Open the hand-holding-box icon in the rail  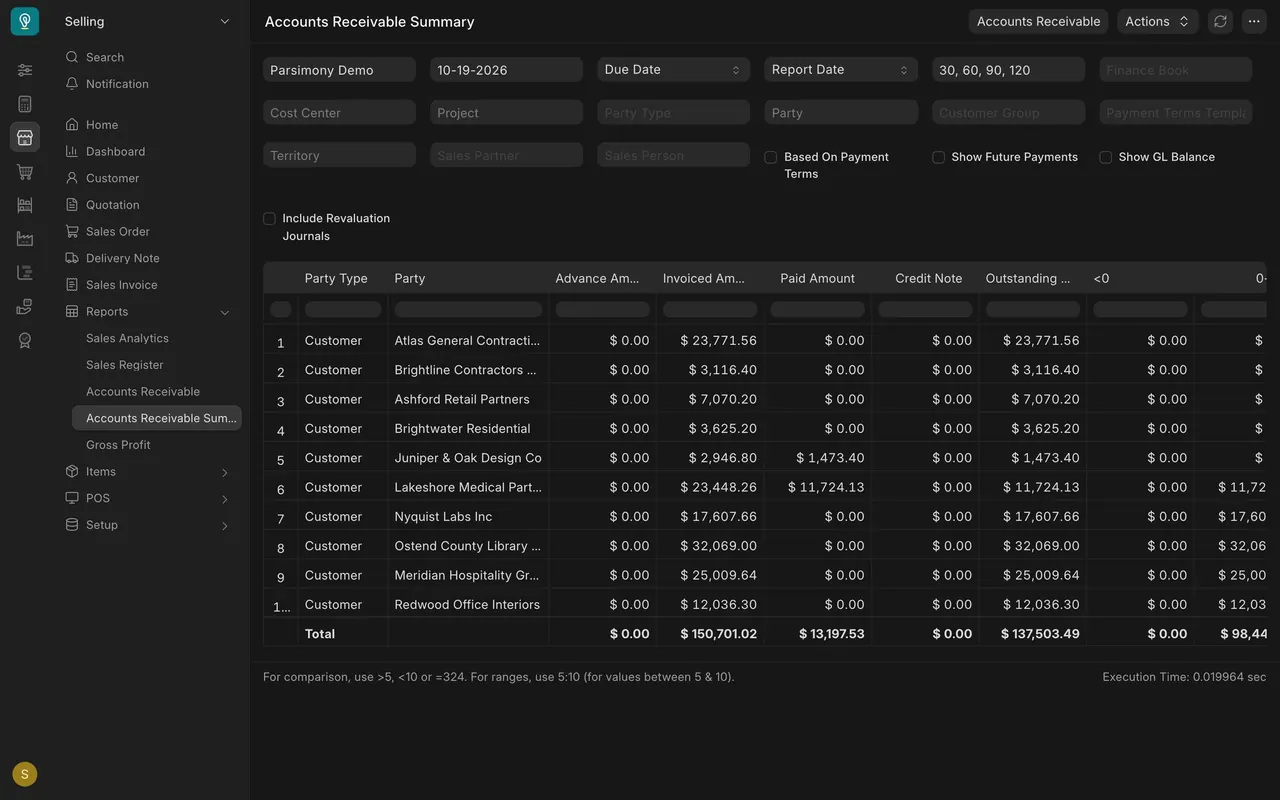click(25, 307)
